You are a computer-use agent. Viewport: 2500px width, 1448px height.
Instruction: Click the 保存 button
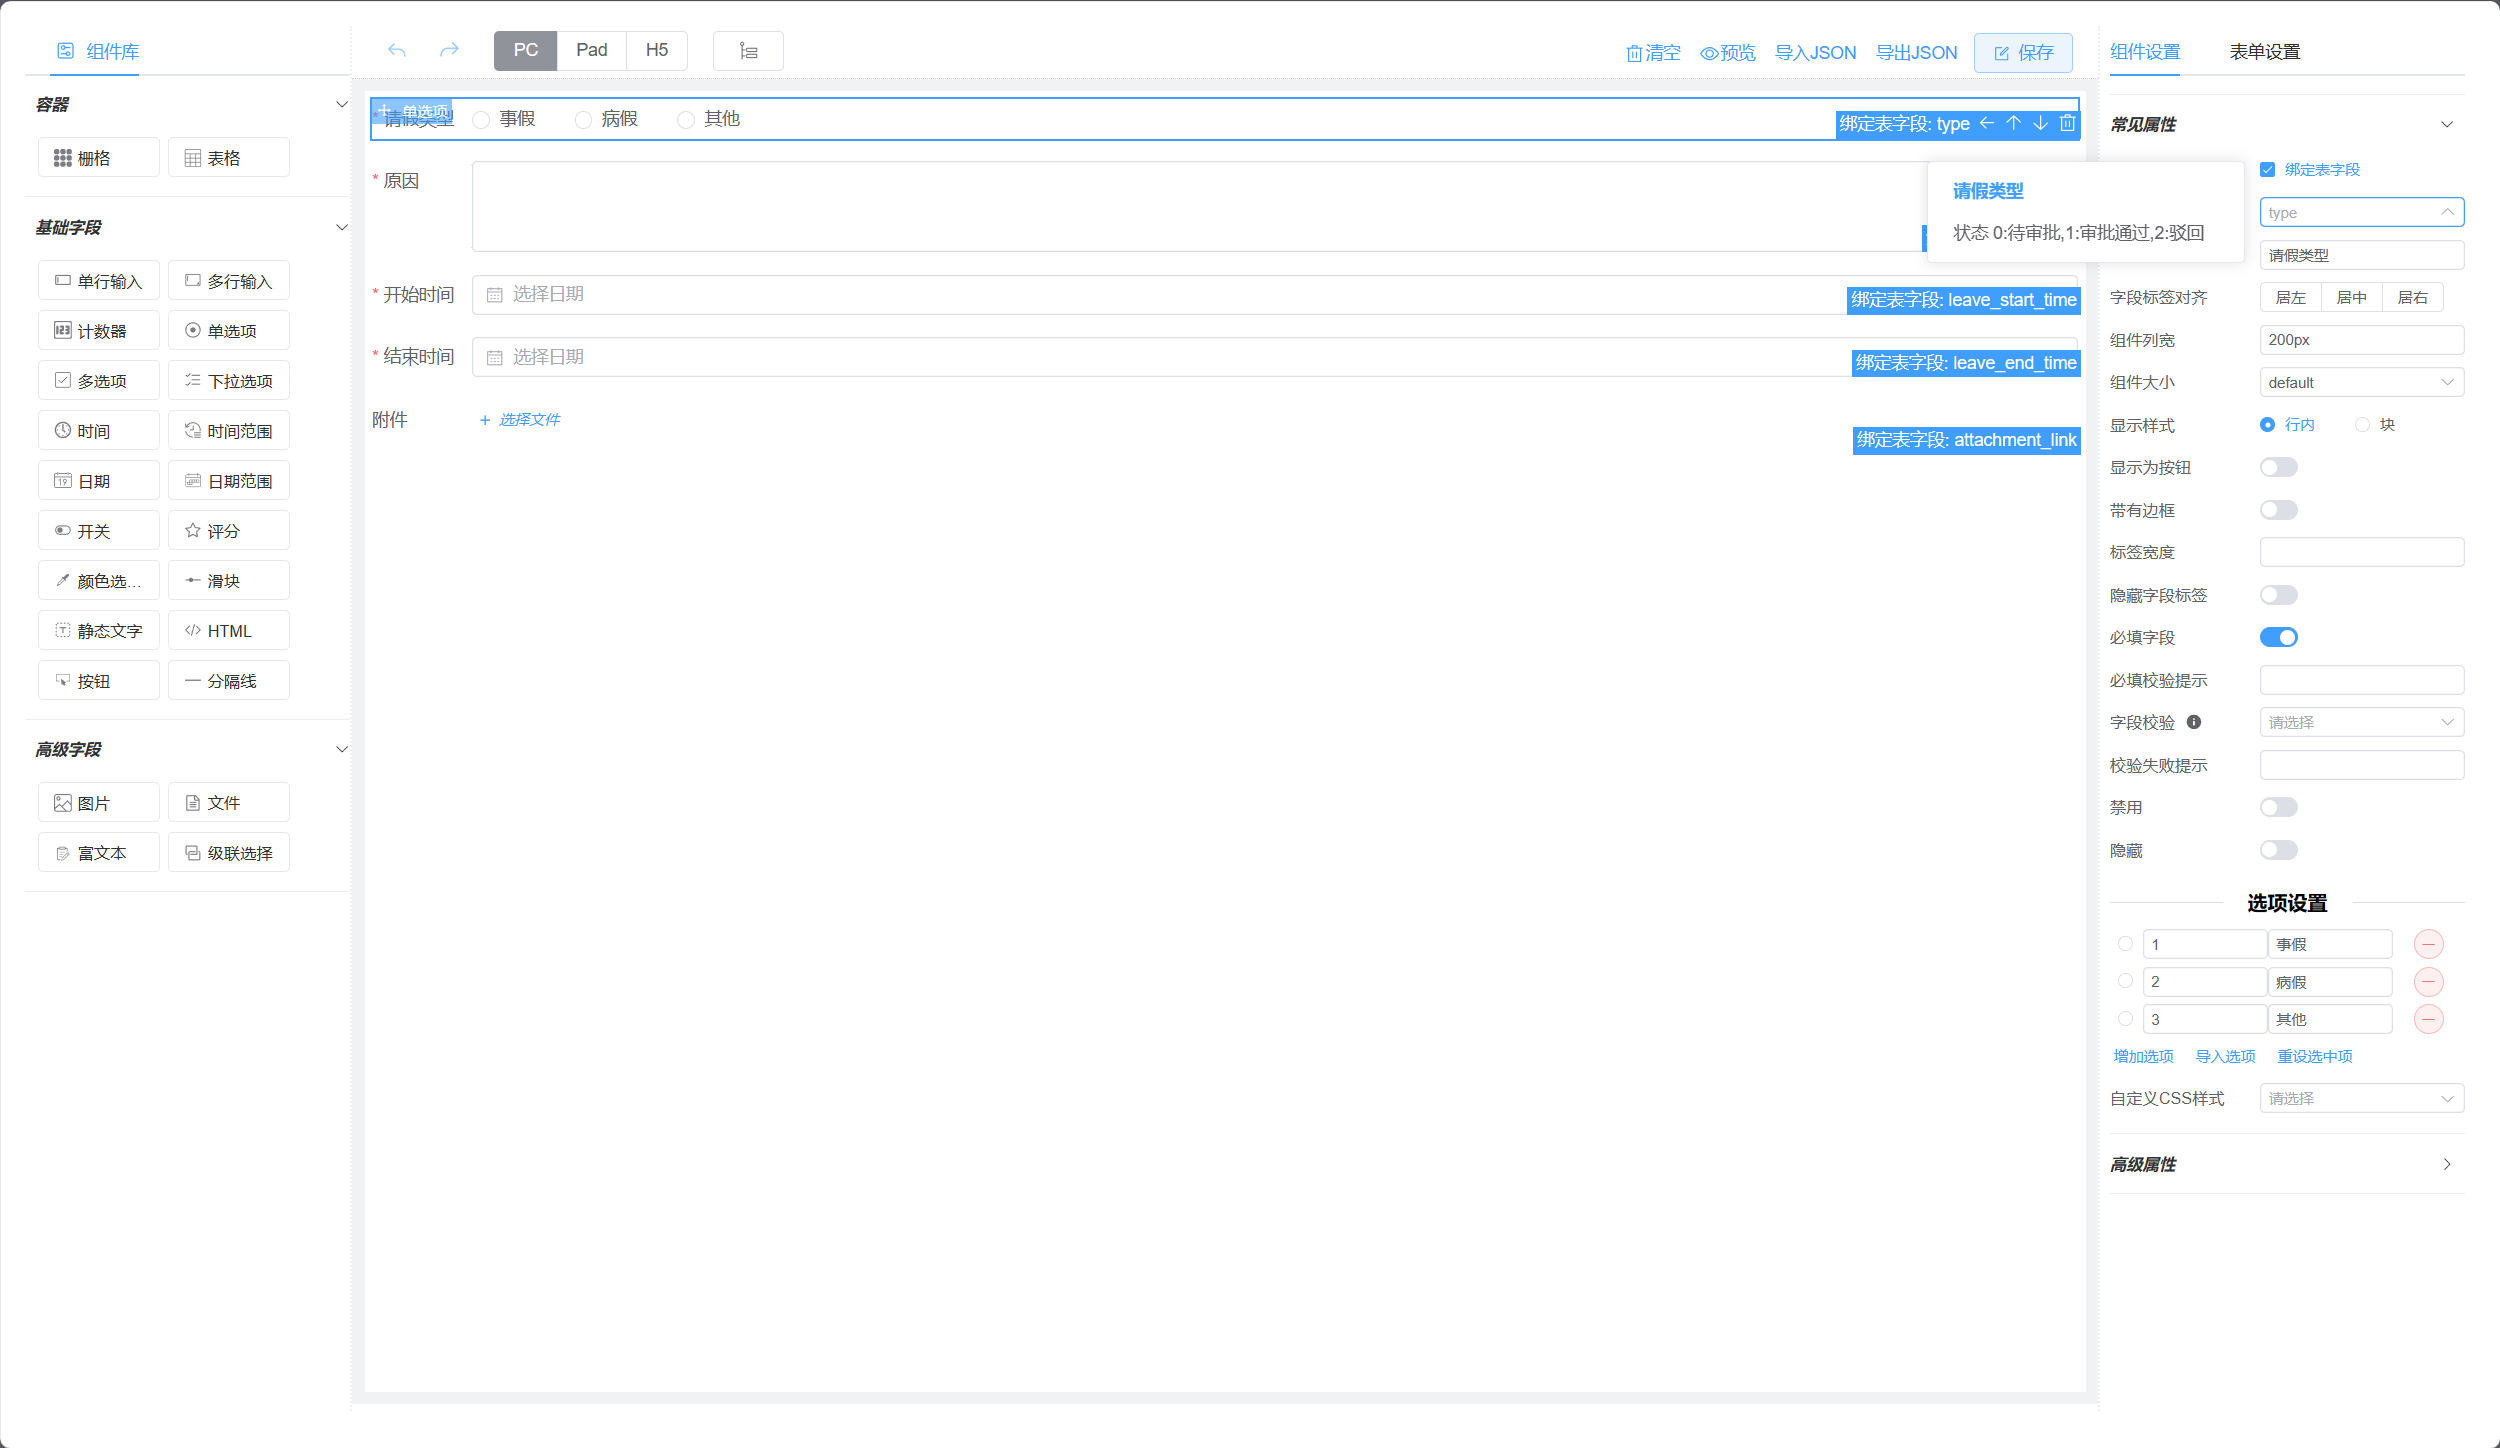coord(2023,53)
